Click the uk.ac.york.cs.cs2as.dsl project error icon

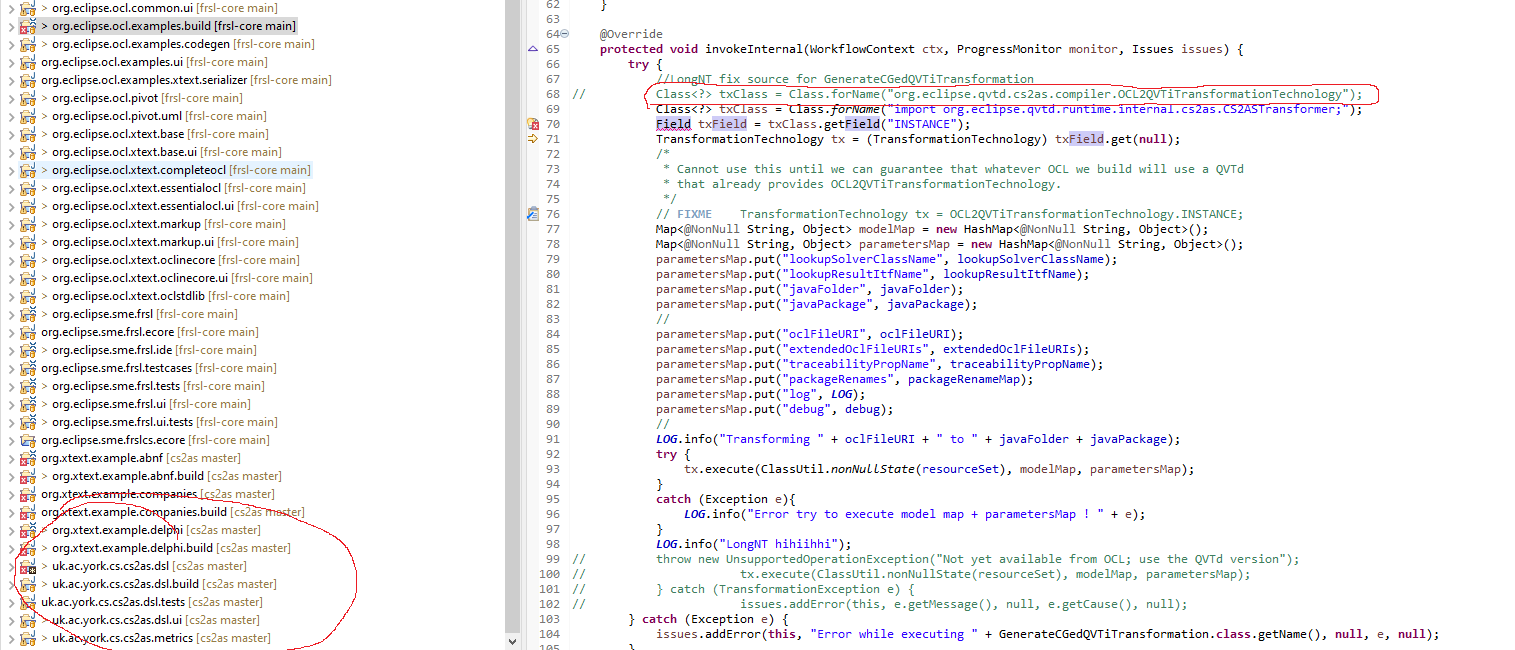coord(27,566)
